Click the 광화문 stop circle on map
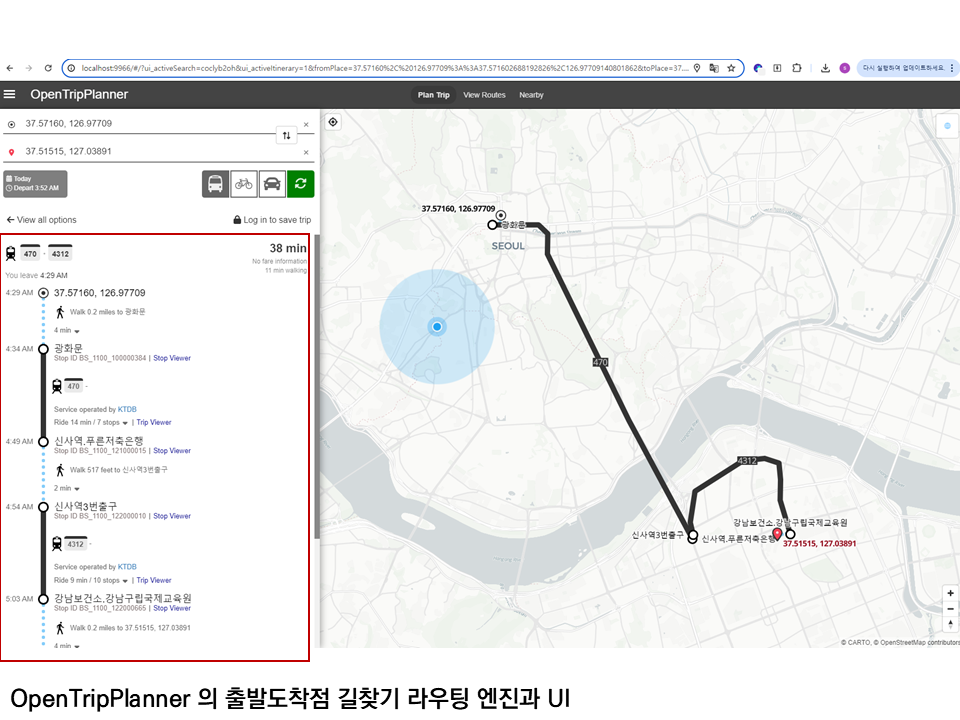Screen dimensions: 960x720 point(492,225)
